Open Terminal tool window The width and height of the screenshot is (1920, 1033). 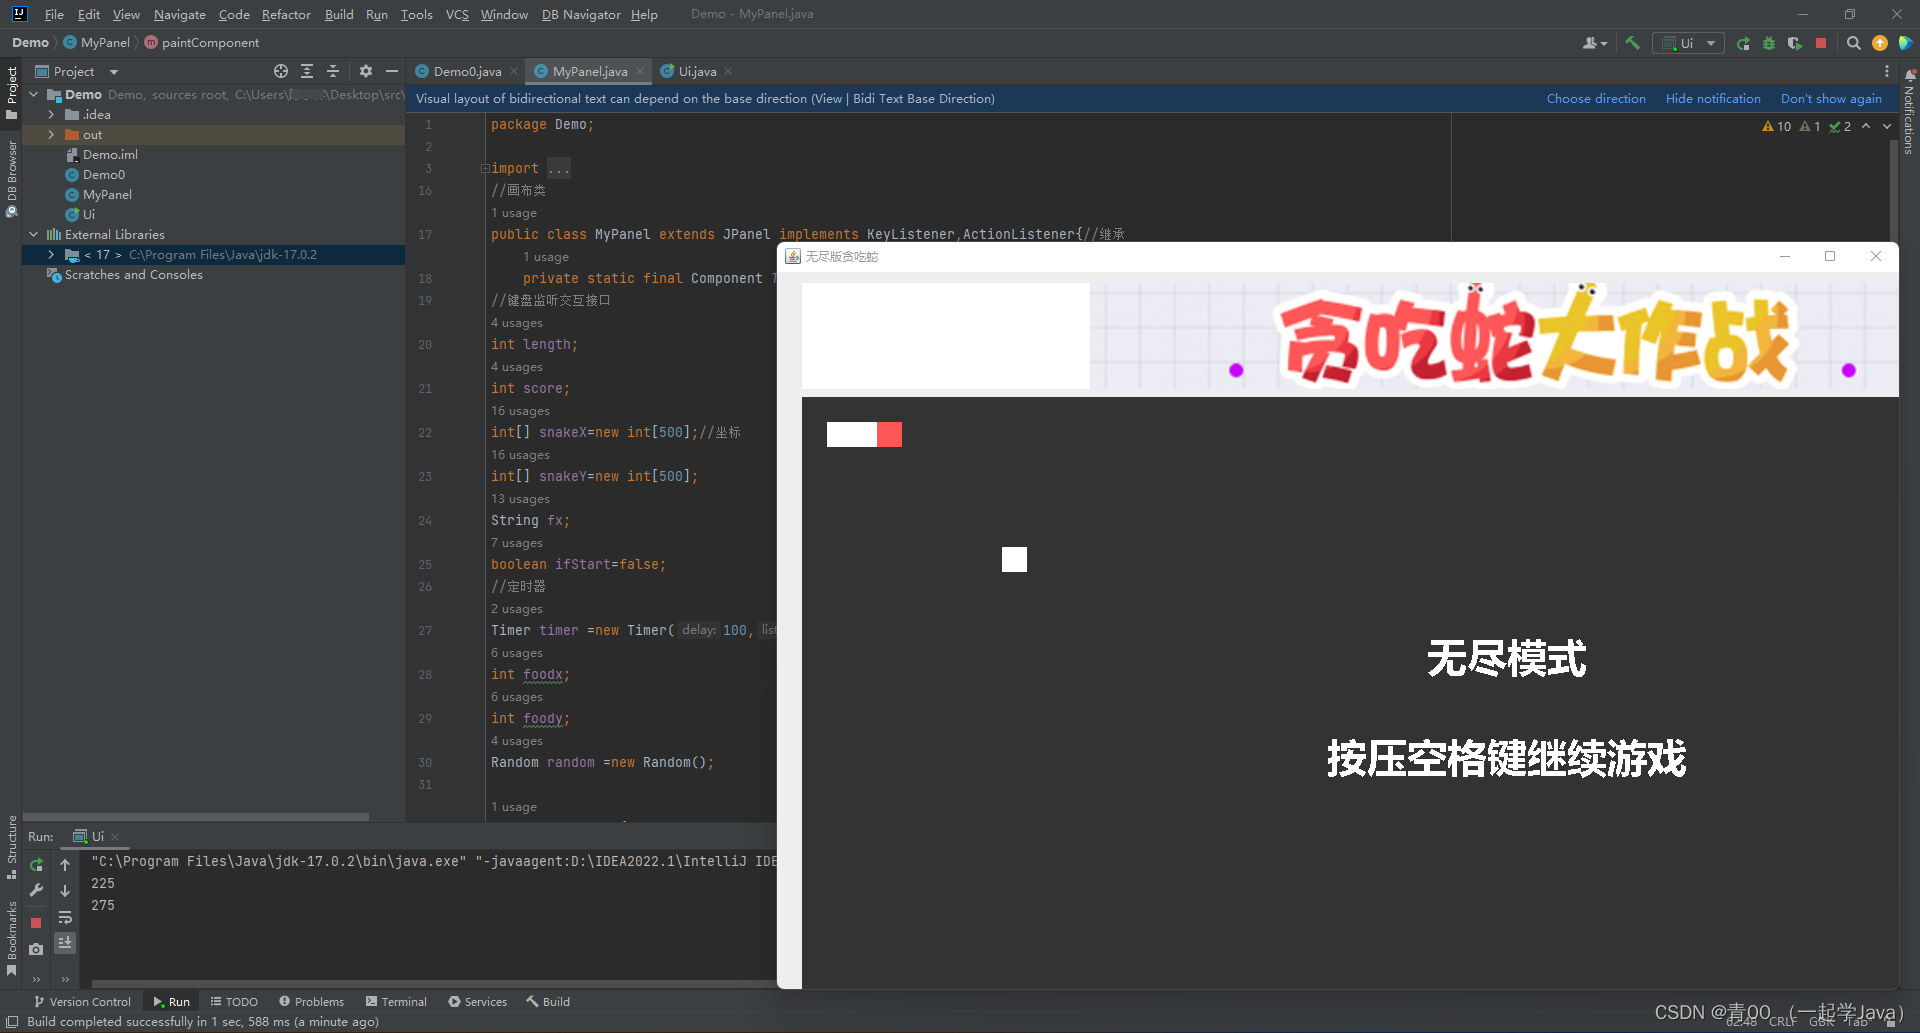click(396, 1001)
